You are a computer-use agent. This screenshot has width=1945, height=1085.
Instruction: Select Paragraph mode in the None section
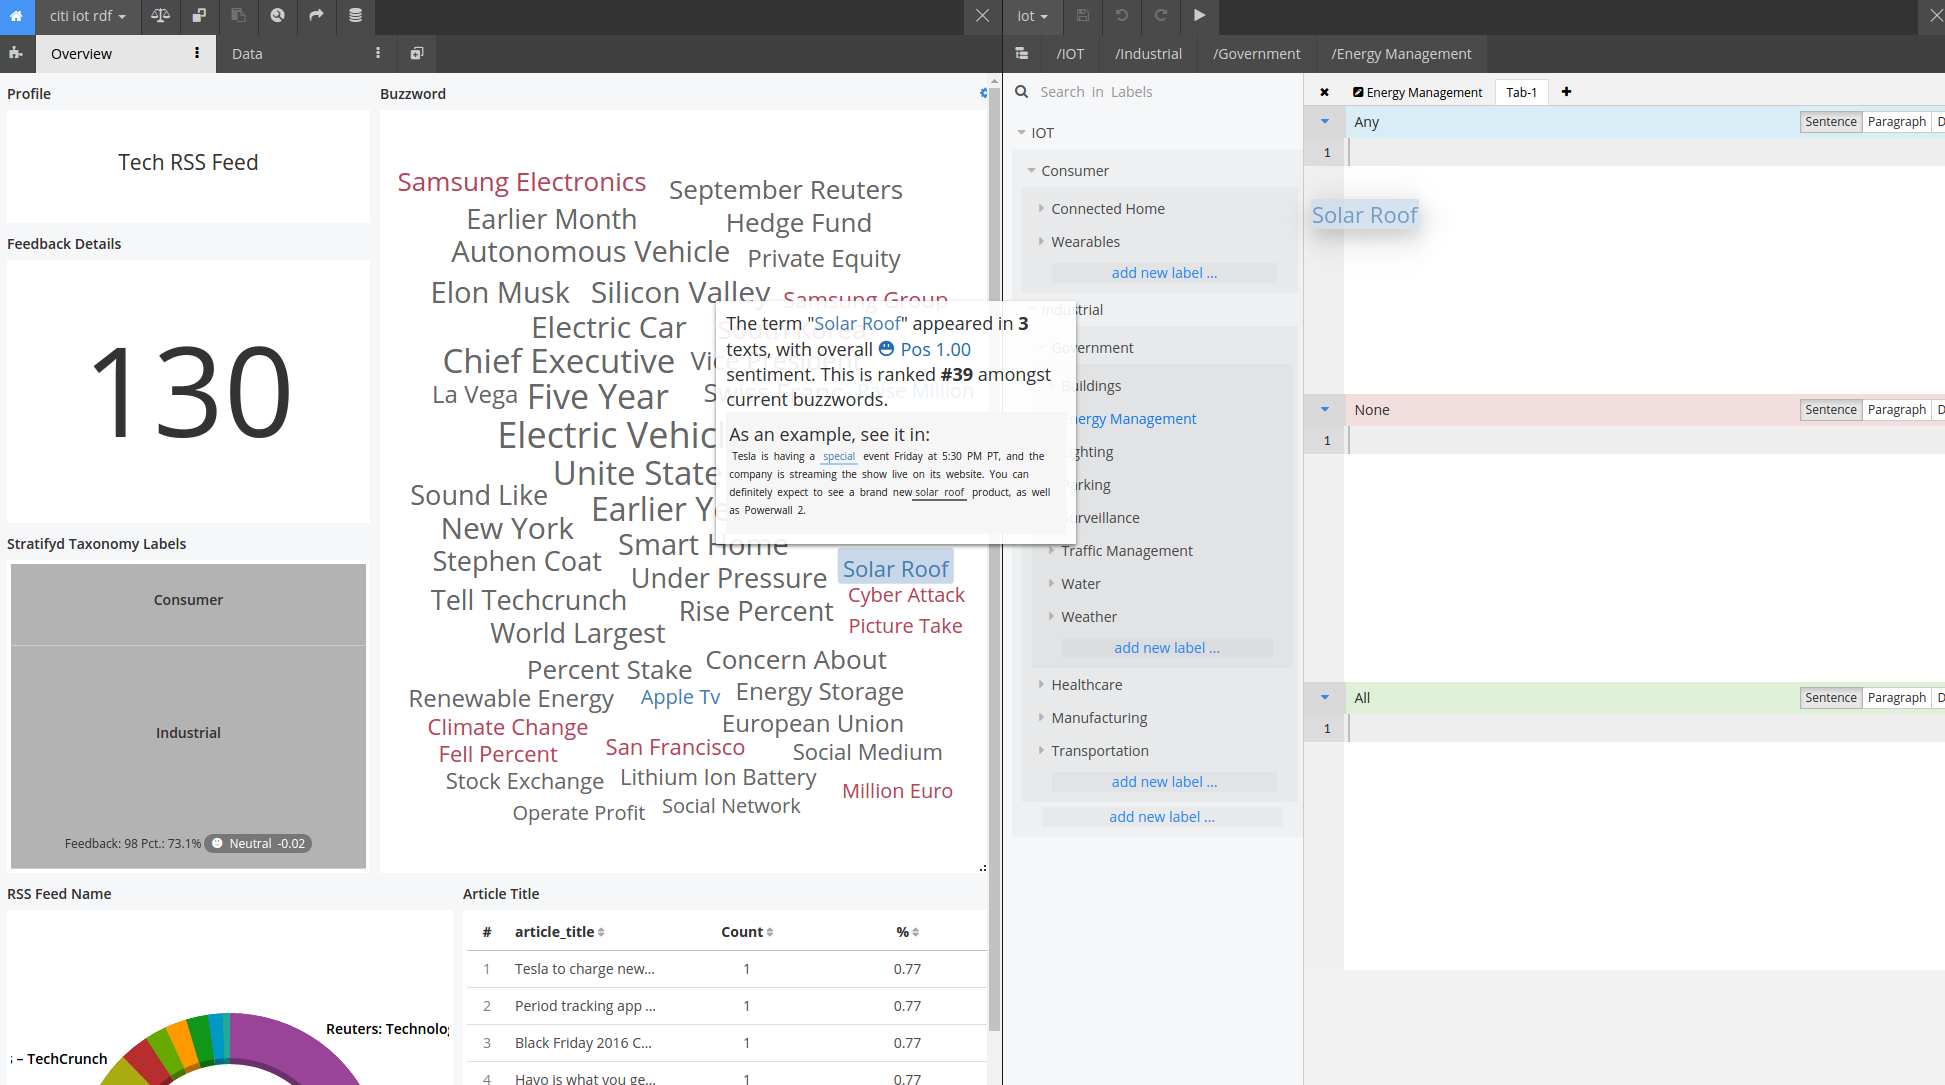[1896, 410]
